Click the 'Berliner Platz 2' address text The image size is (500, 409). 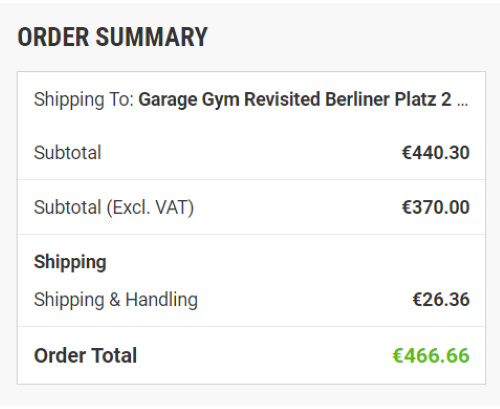pos(388,99)
